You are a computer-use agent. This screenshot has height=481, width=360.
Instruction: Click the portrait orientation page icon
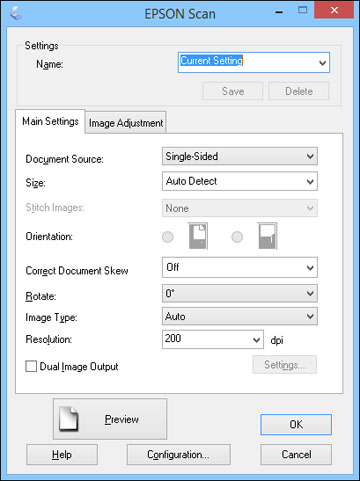(x=198, y=236)
